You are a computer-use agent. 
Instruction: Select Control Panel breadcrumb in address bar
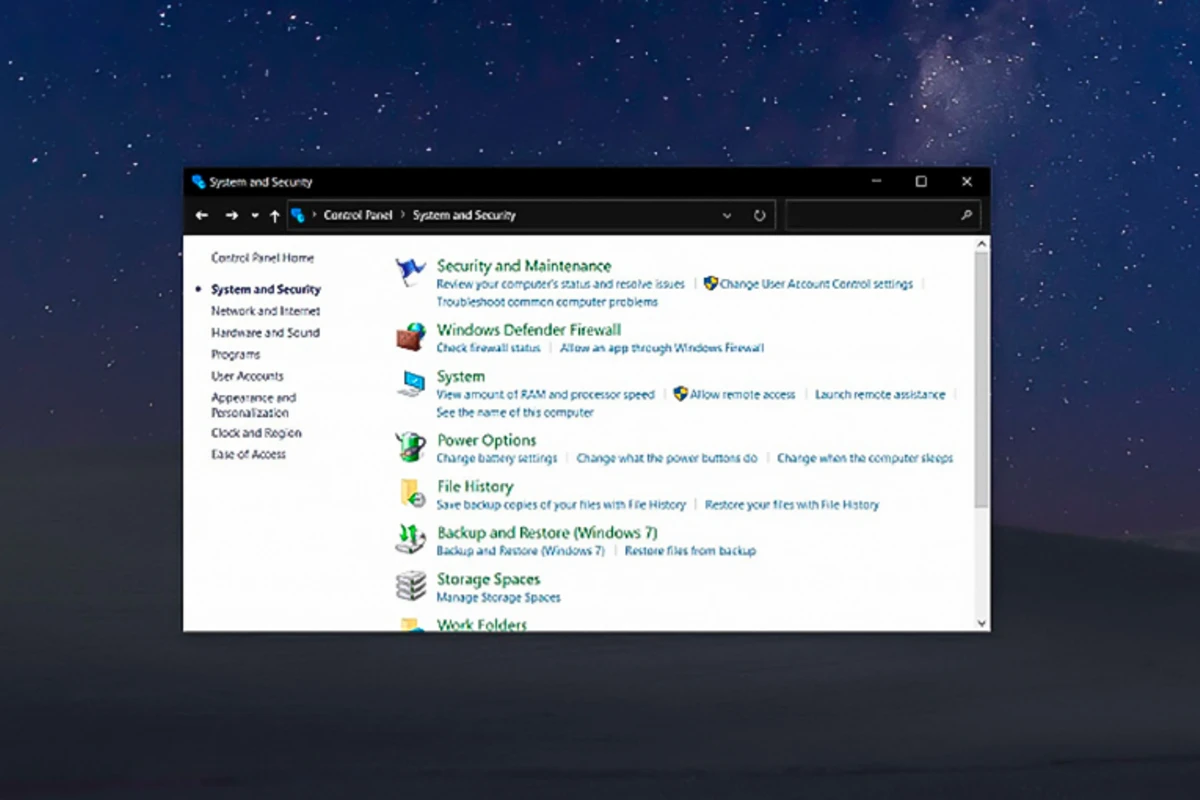click(x=358, y=215)
